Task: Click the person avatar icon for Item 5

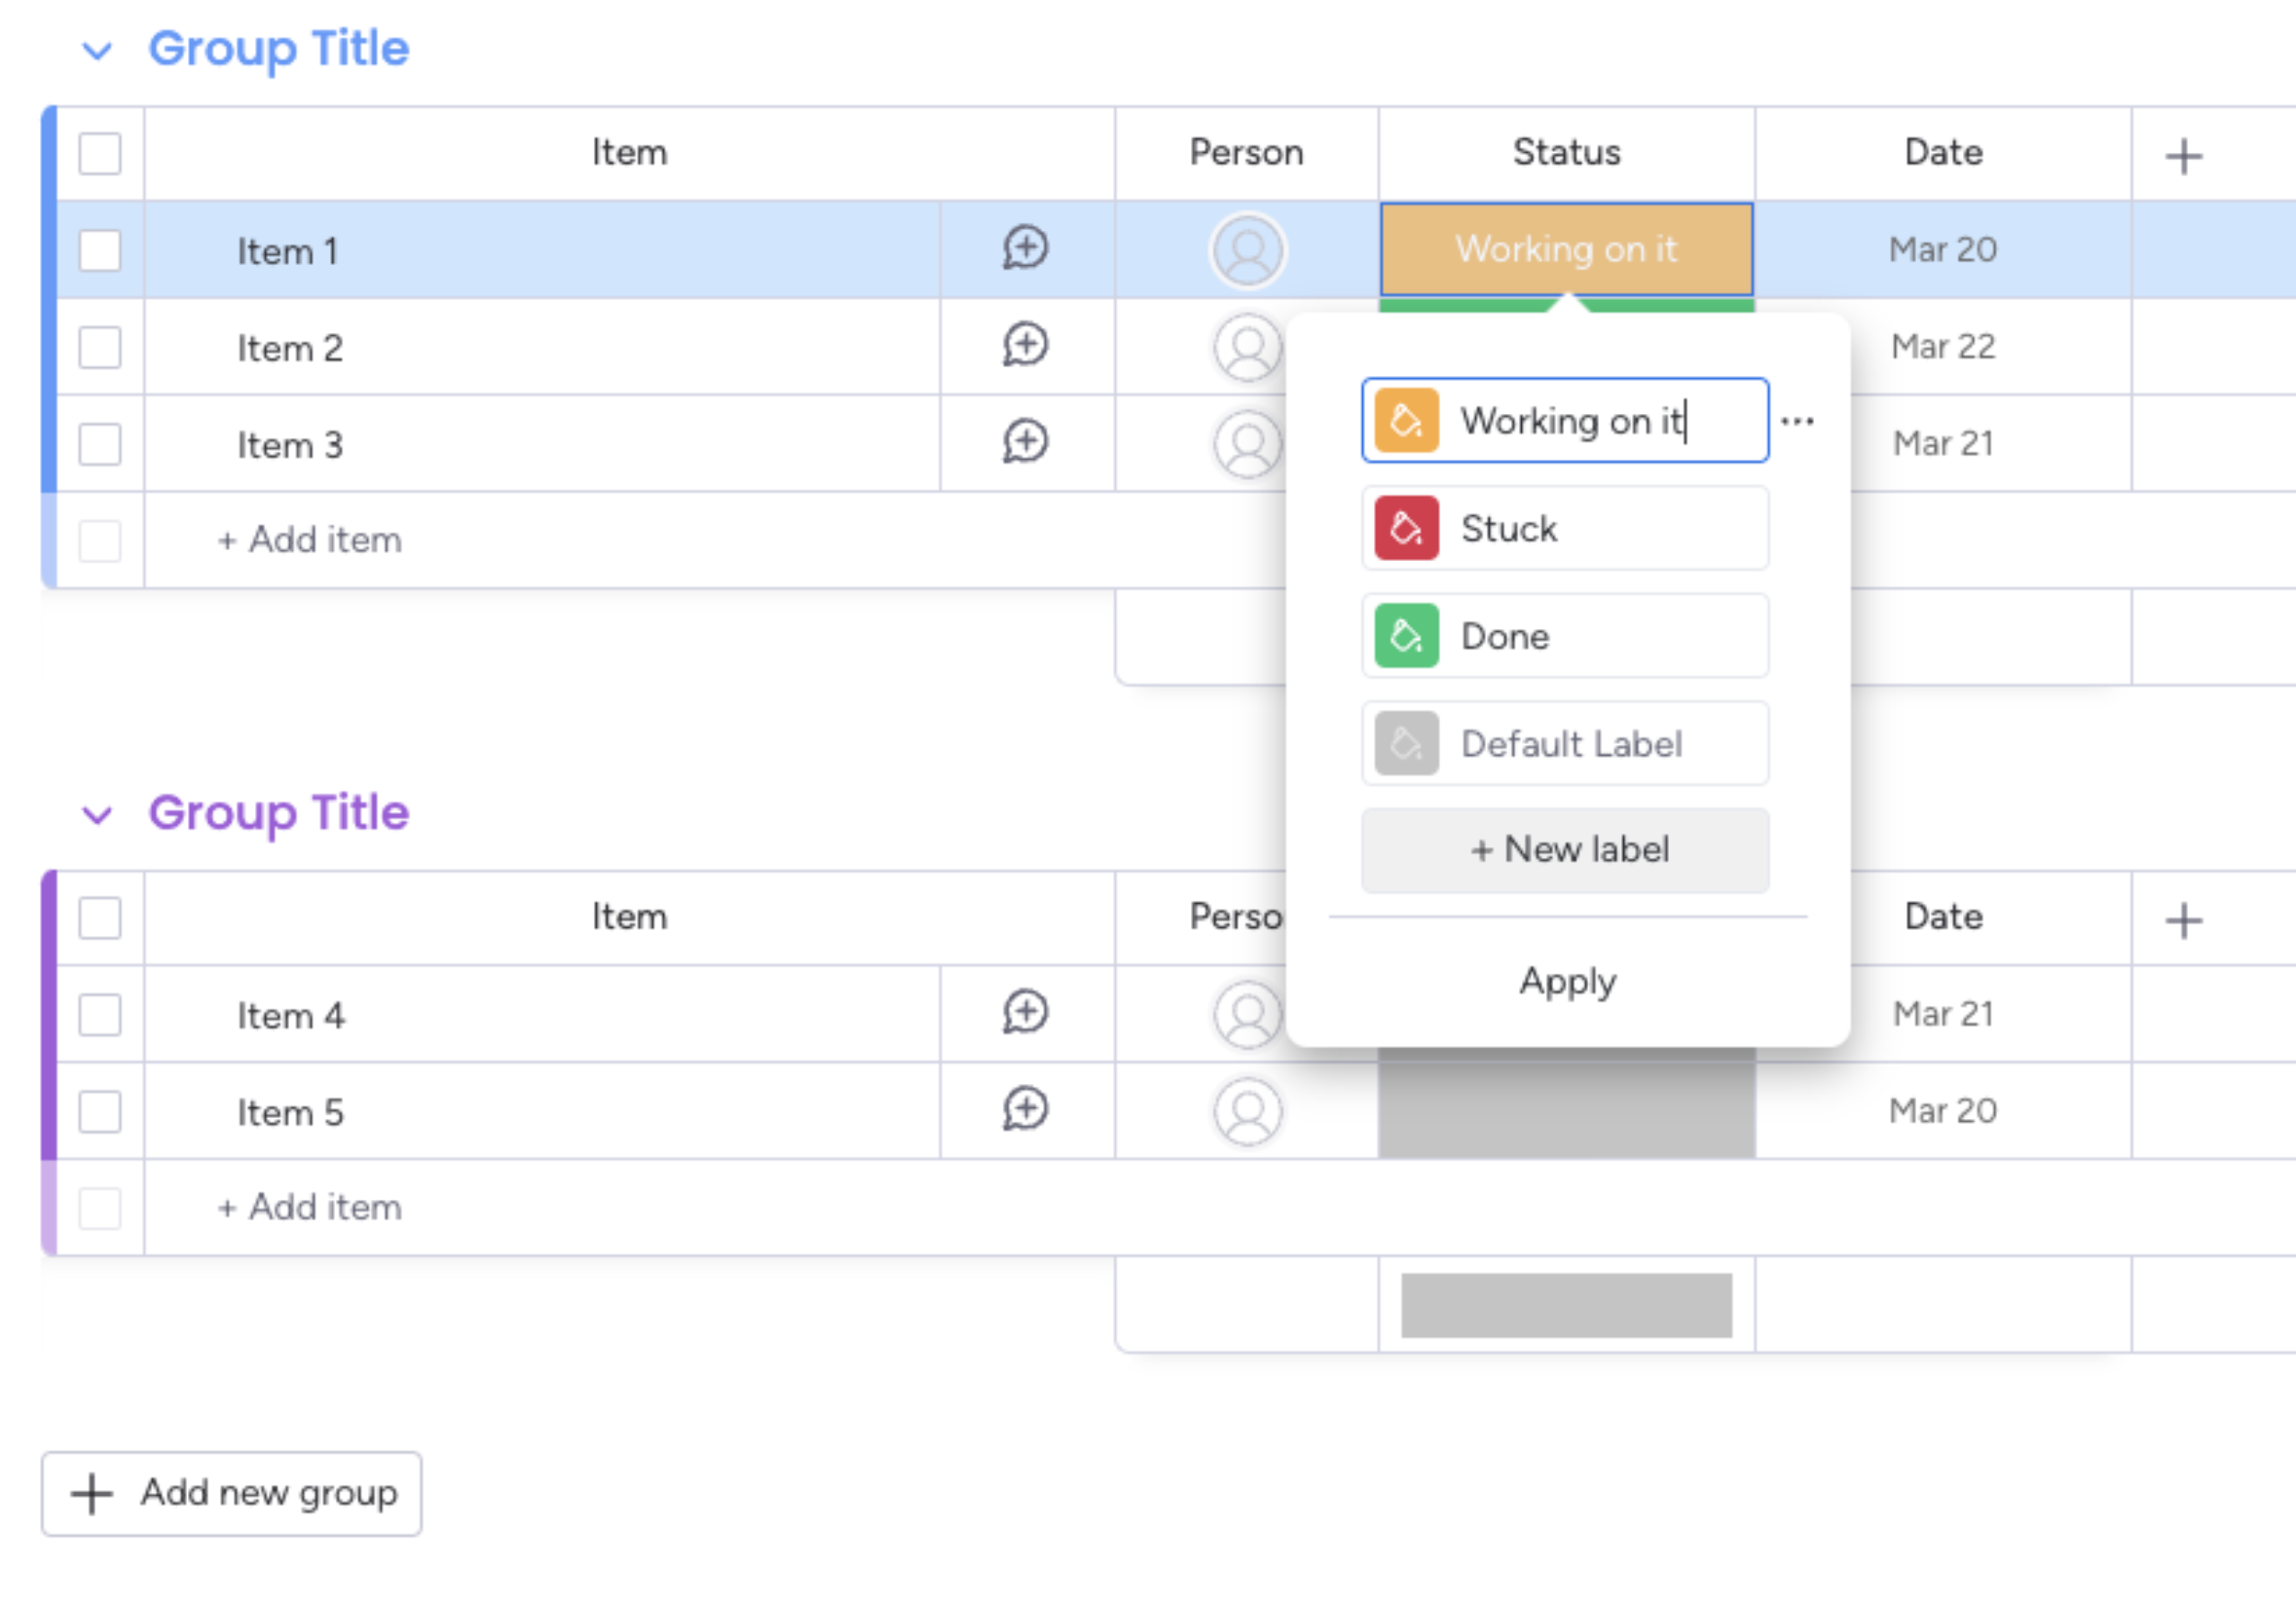Action: 1247,1111
